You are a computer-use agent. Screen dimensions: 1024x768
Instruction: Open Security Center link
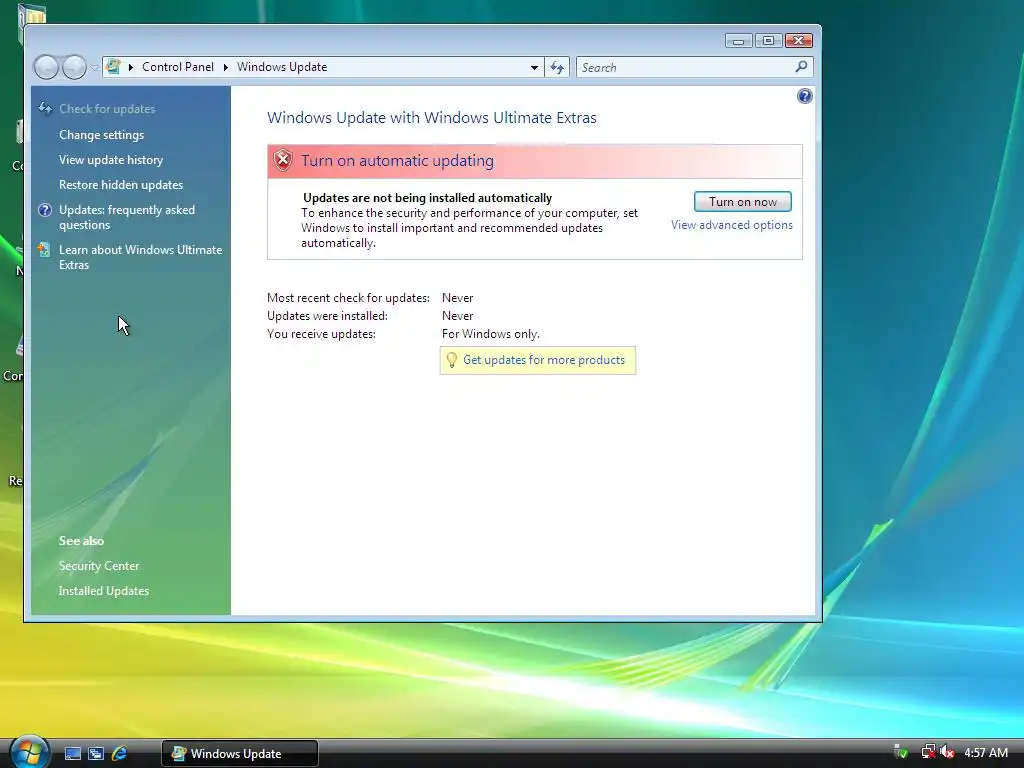pyautogui.click(x=99, y=566)
